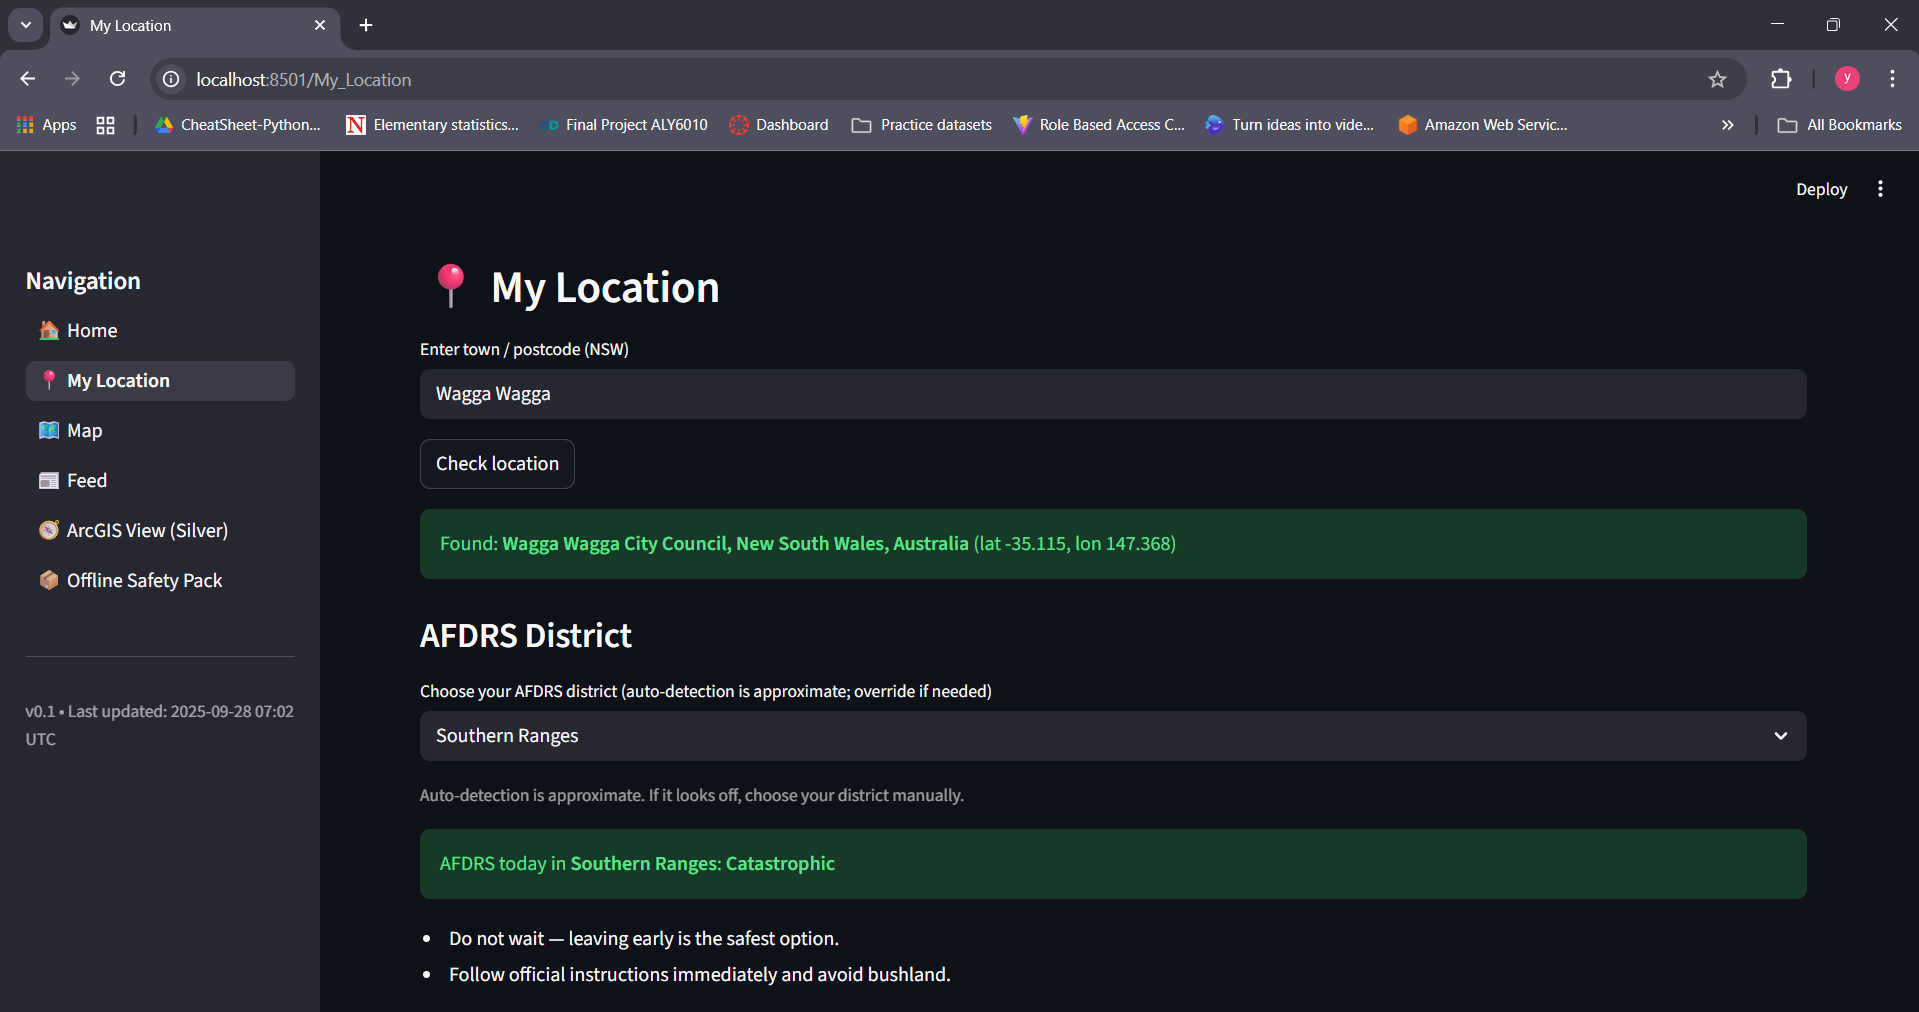Viewport: 1919px width, 1012px height.
Task: Select the My Location browser tab
Action: click(x=195, y=26)
